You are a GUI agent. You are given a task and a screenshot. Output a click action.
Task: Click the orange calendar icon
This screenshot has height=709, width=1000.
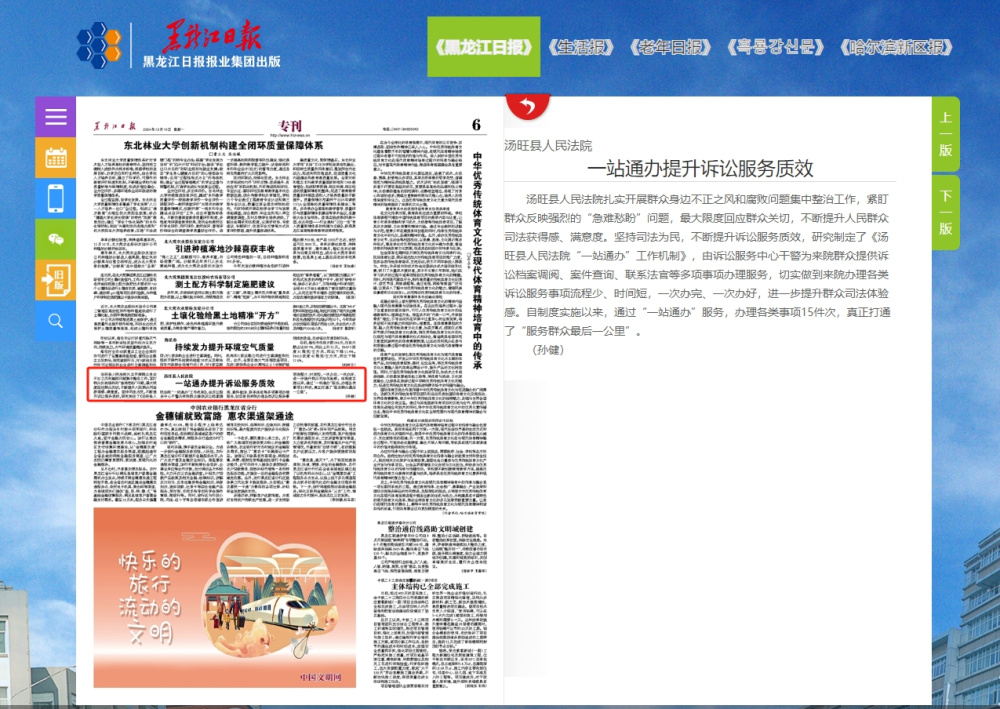55,157
